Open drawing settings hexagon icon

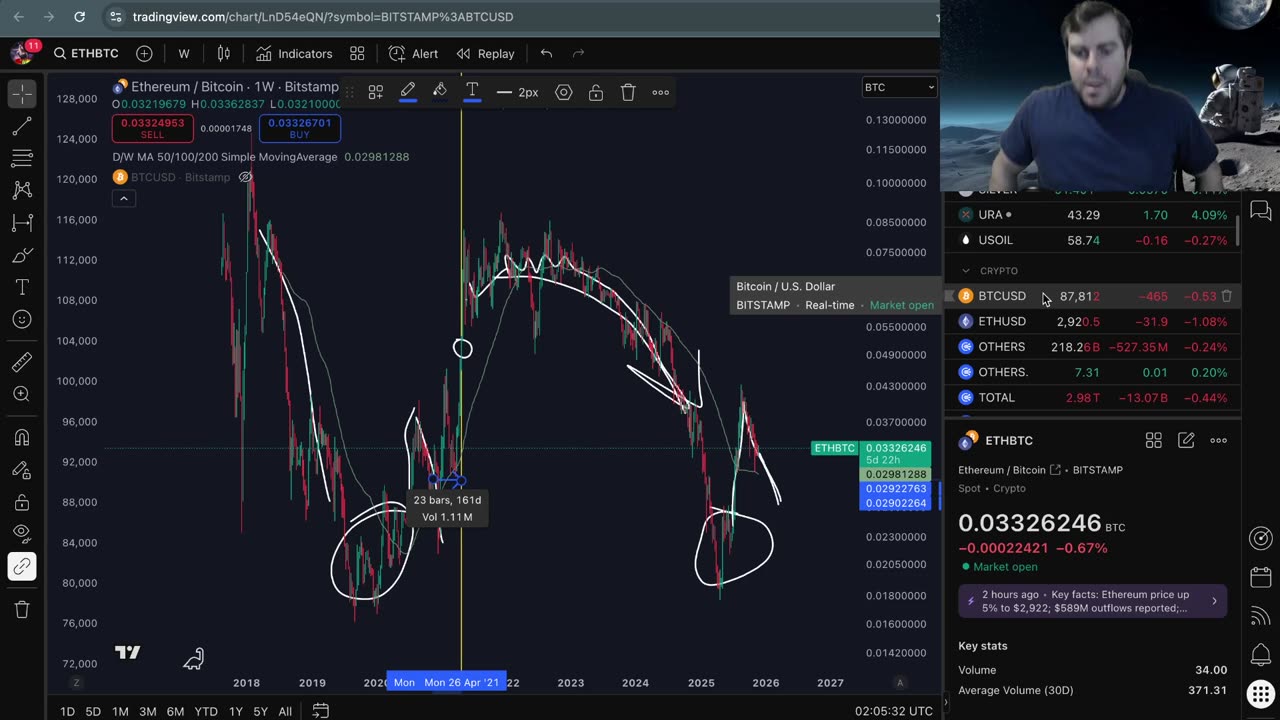coord(564,92)
